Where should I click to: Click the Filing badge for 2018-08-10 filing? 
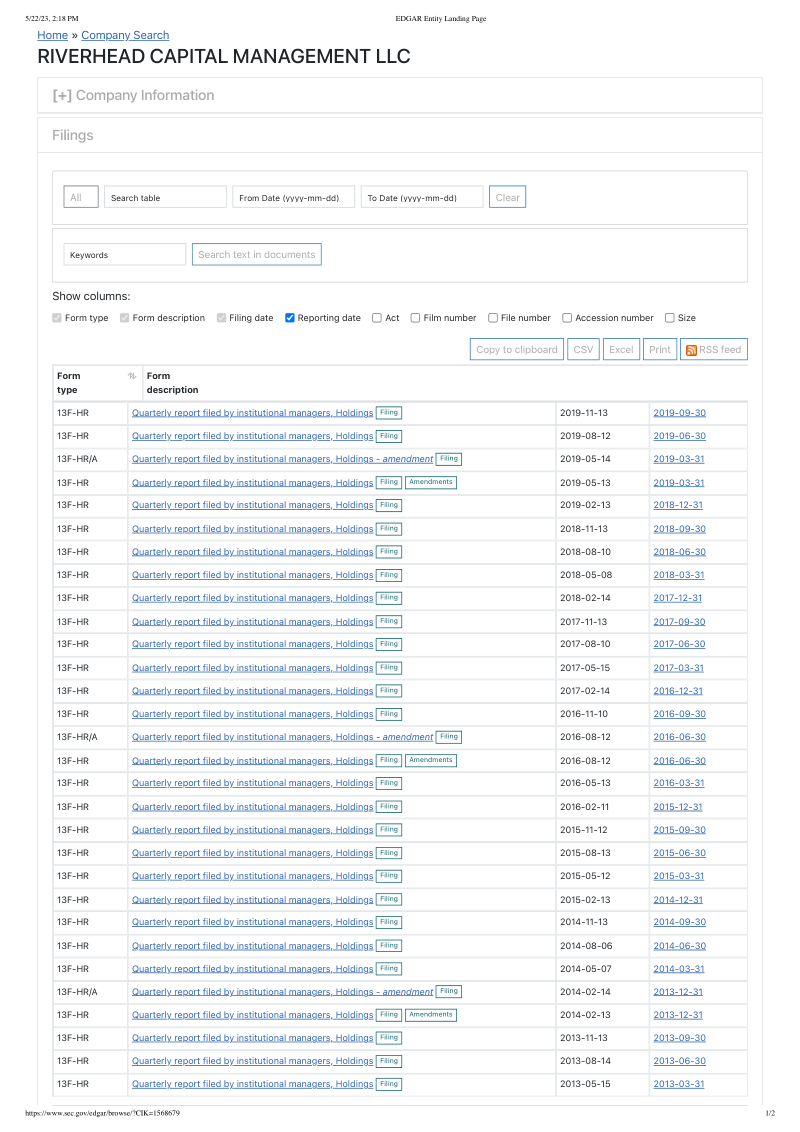[x=389, y=552]
